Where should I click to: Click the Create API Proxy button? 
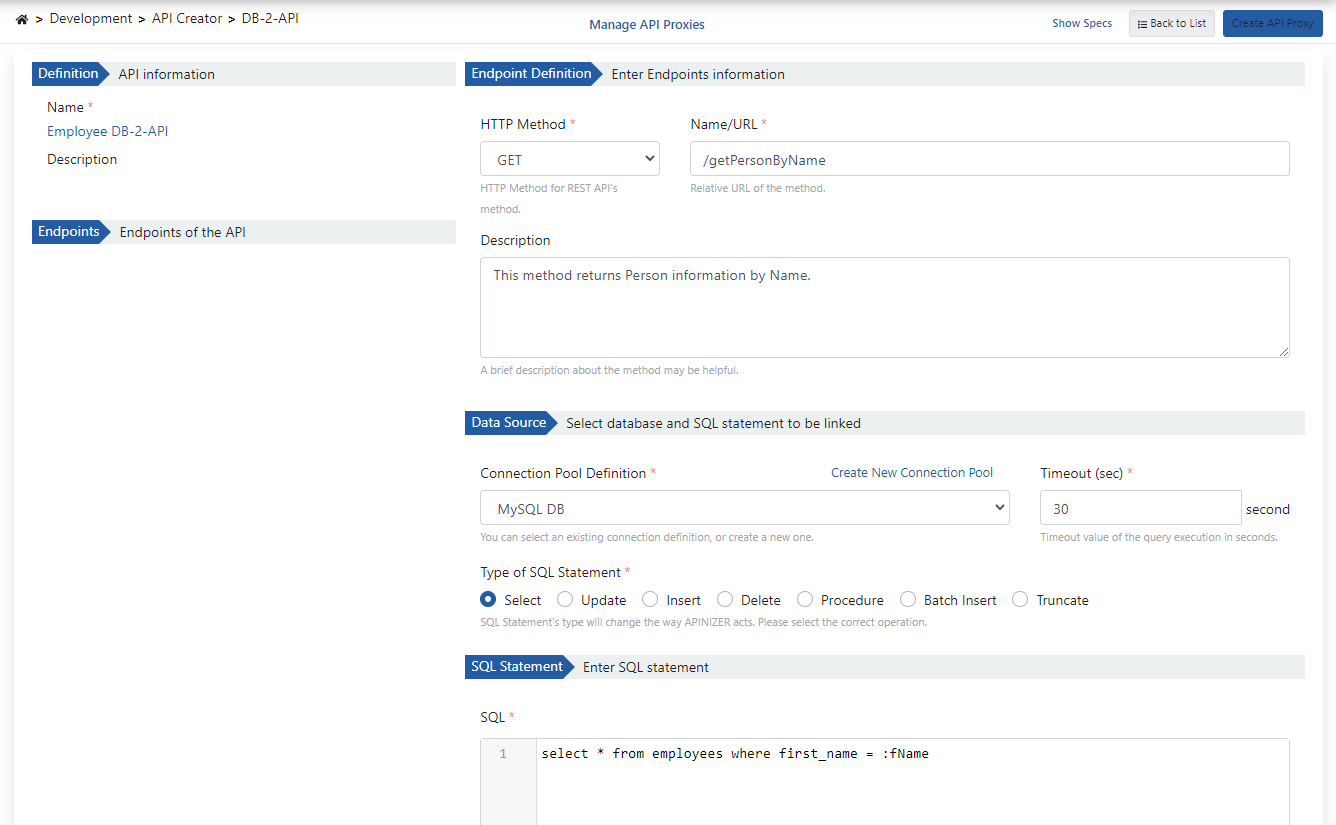(x=1272, y=24)
